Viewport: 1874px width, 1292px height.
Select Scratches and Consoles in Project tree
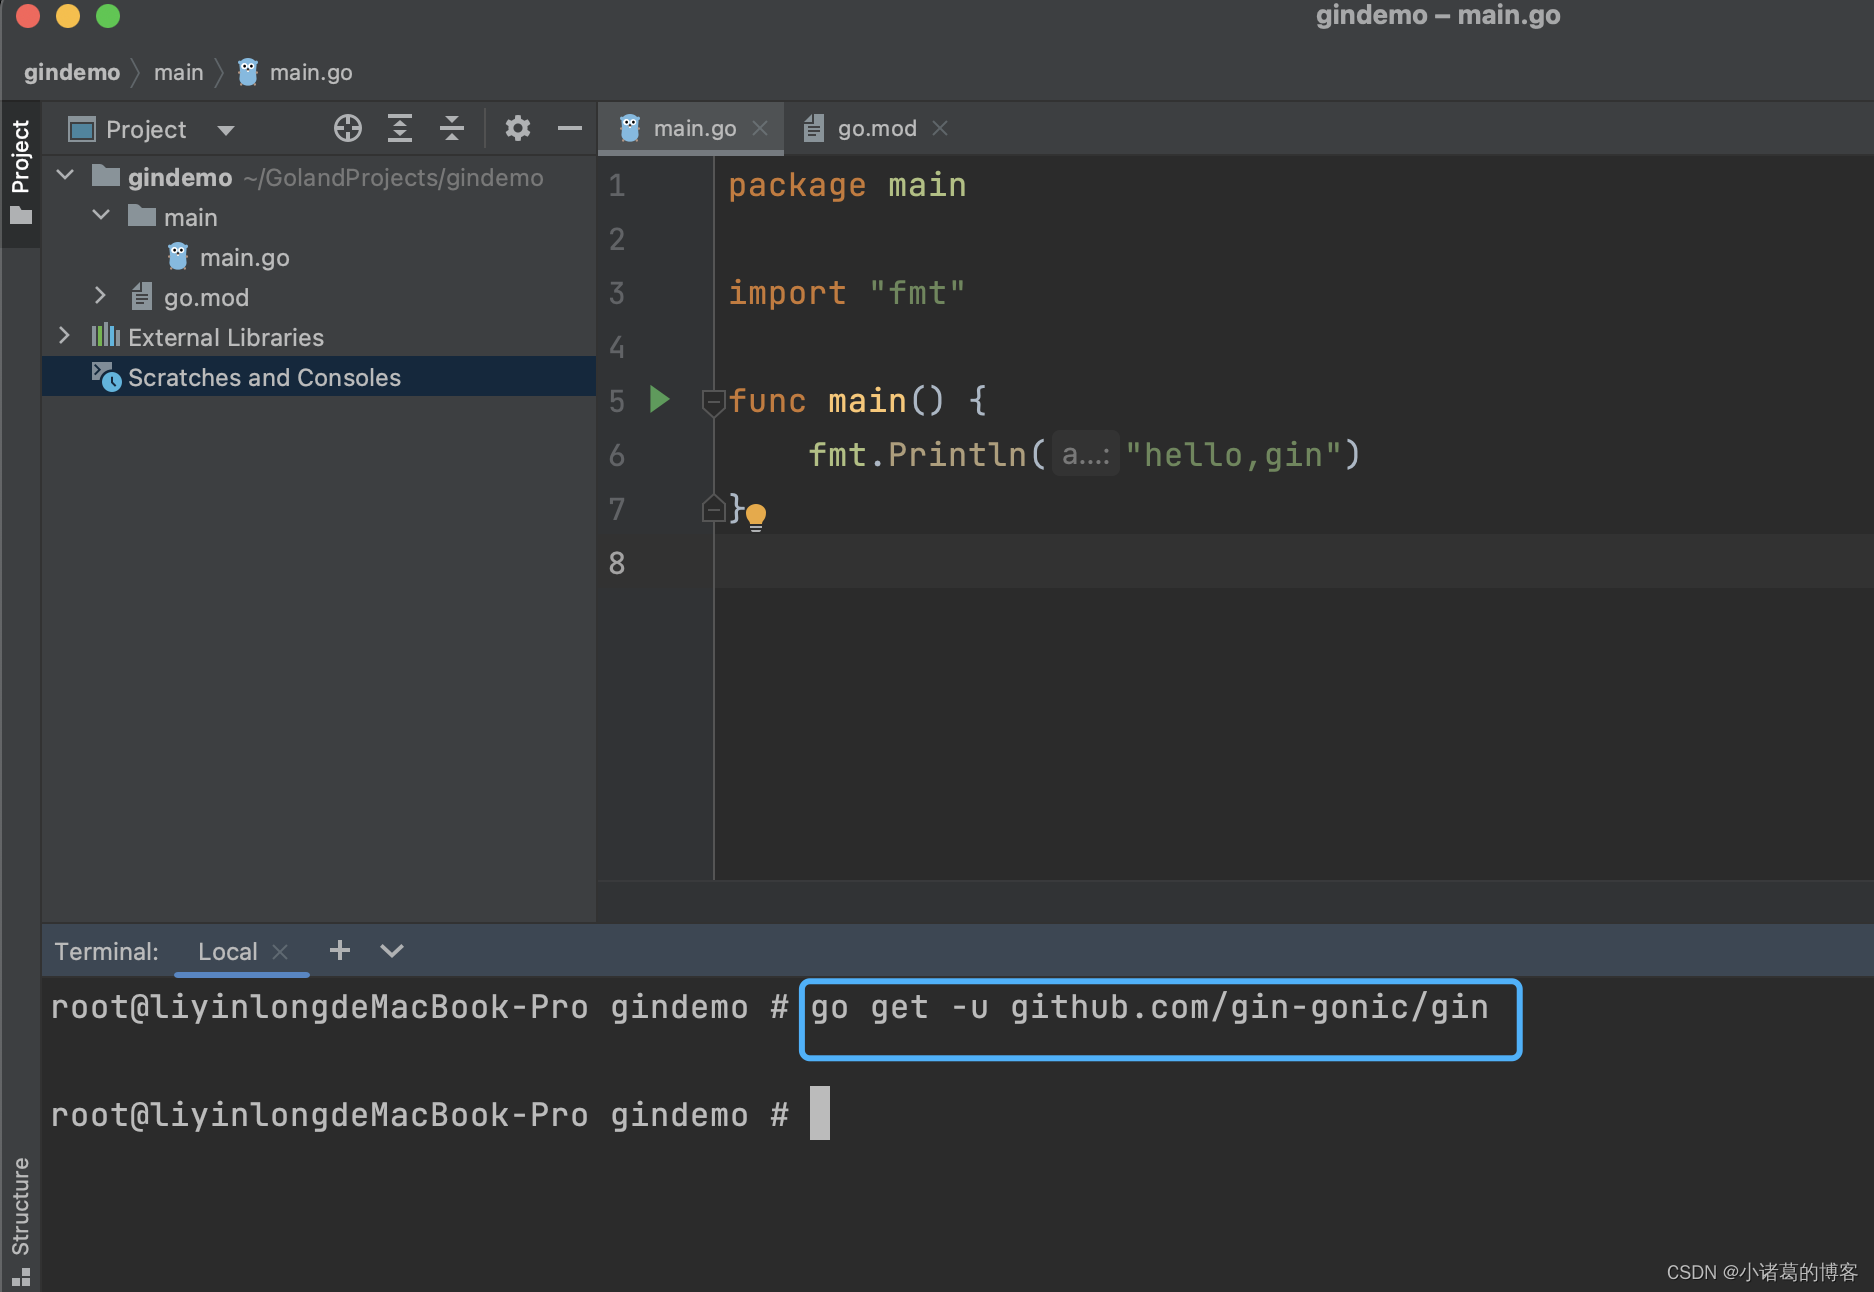pyautogui.click(x=264, y=377)
